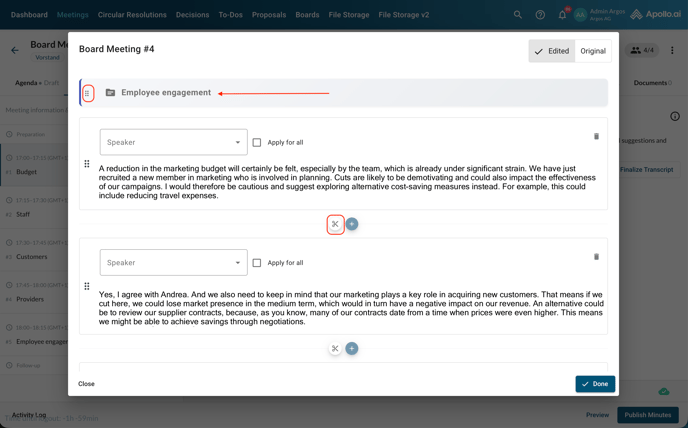Image resolution: width=688 pixels, height=428 pixels.
Task: Click drag handle beside Employee engagement heading
Action: pyautogui.click(x=87, y=93)
